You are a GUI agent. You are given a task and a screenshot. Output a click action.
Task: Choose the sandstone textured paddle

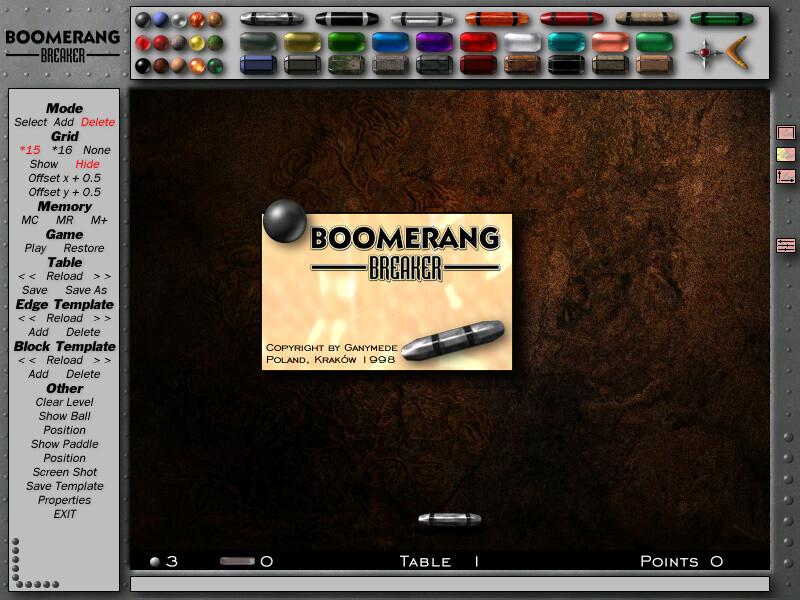pyautogui.click(x=647, y=19)
